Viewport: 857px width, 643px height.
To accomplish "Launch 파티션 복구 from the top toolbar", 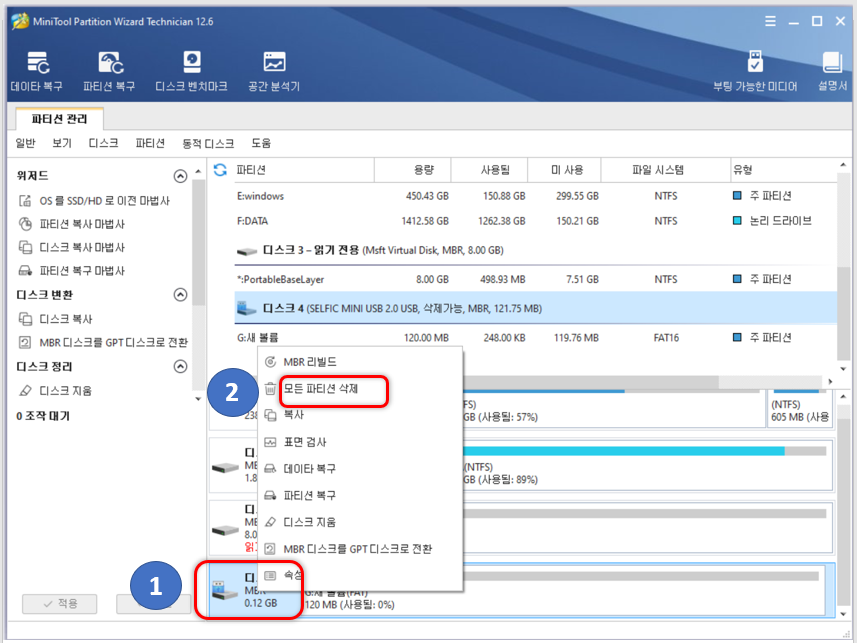I will pyautogui.click(x=109, y=71).
